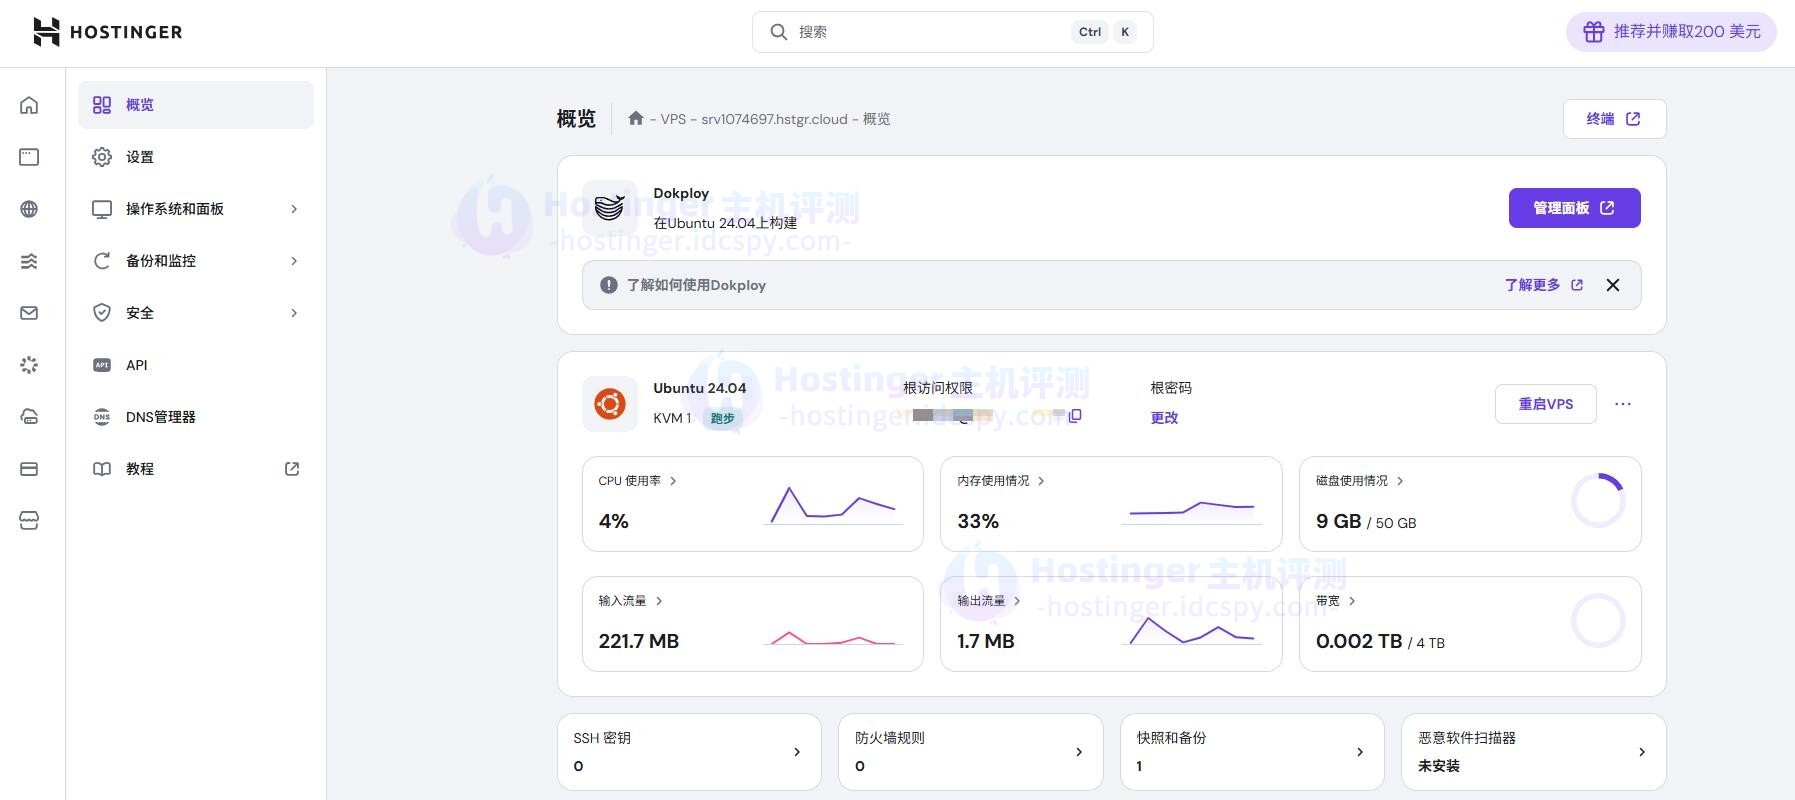This screenshot has width=1795, height=800.
Task: Open the globe domains icon in left rail
Action: [29, 209]
